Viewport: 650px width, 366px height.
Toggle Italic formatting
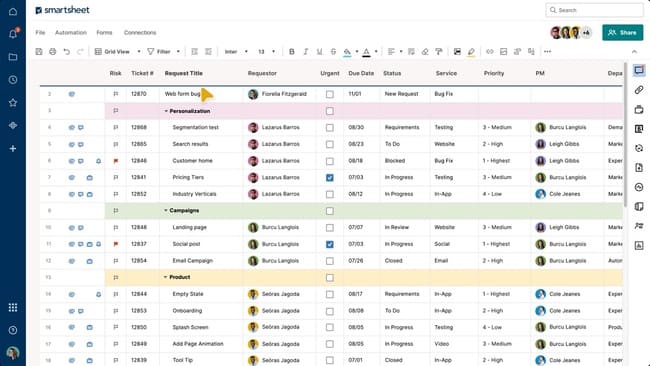(306, 52)
